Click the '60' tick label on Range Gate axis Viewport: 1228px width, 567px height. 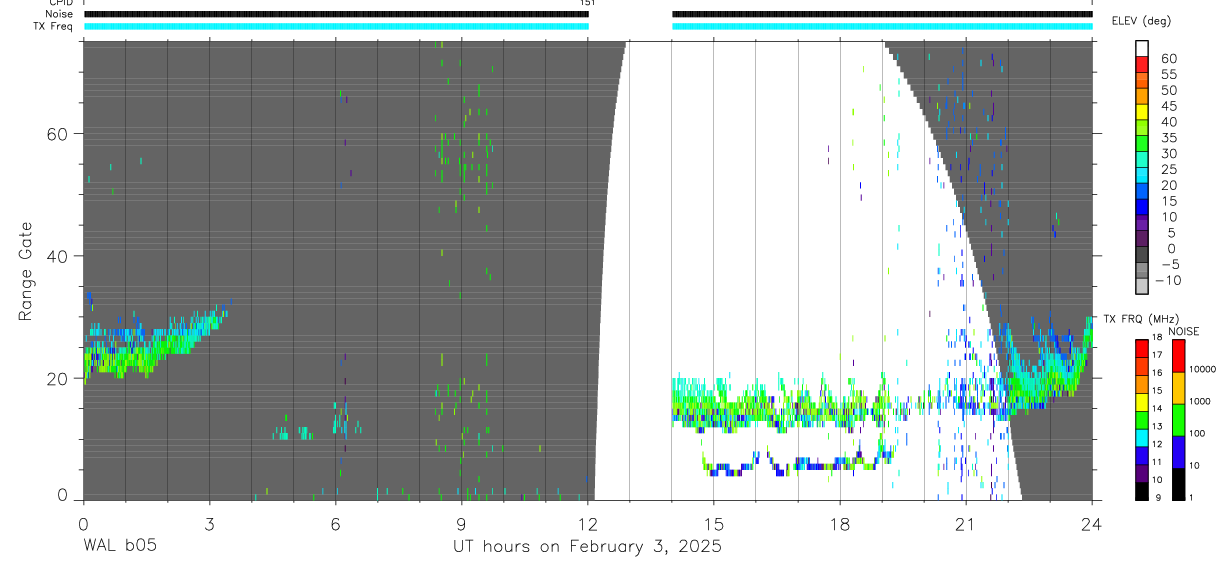point(59,133)
